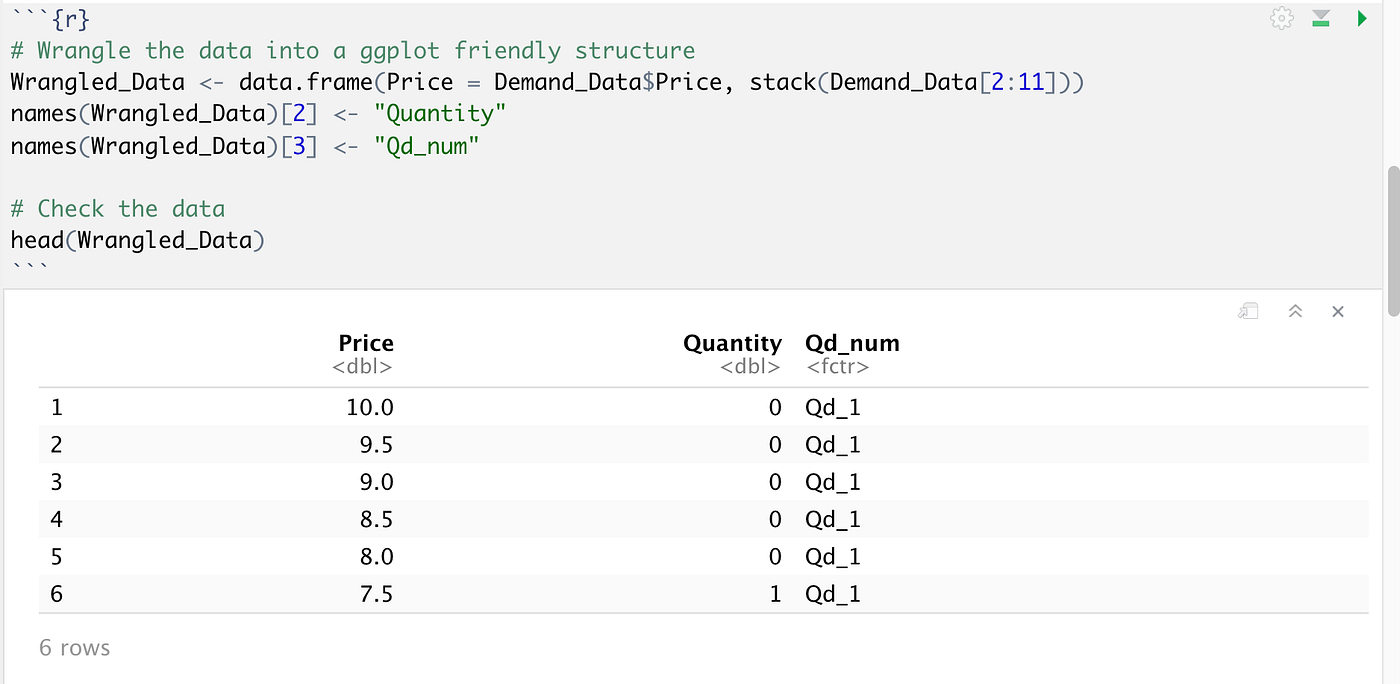Click the Quantity column header
The image size is (1400, 684).
click(x=732, y=343)
